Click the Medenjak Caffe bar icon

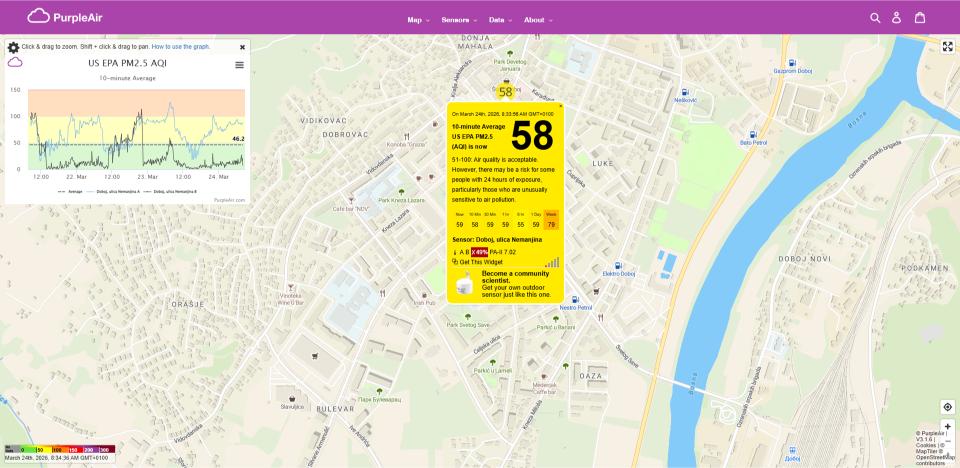(543, 377)
